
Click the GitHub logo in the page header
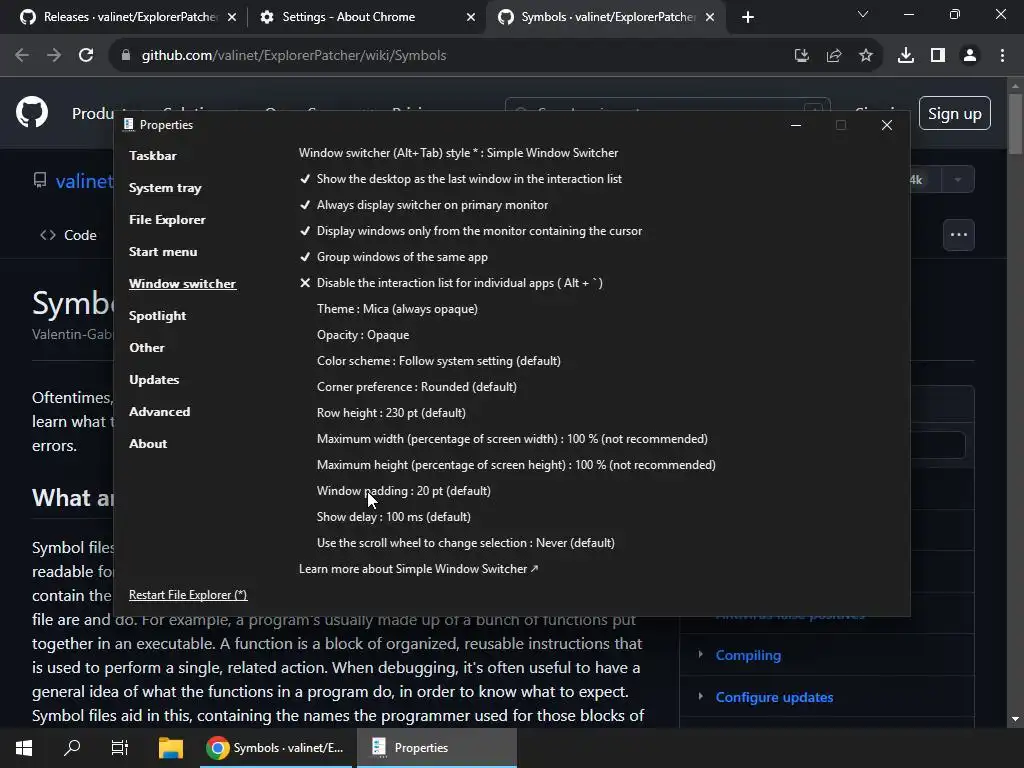[32, 112]
